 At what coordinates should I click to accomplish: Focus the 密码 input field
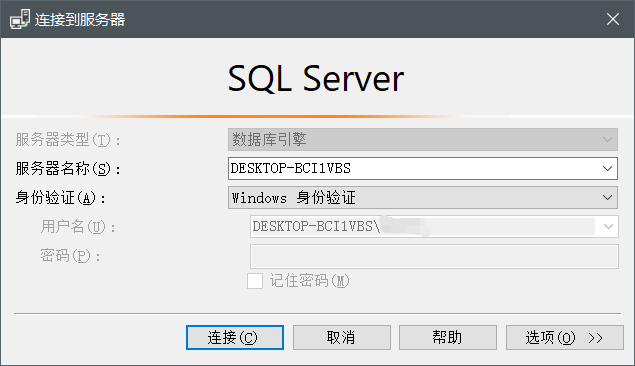tap(434, 256)
